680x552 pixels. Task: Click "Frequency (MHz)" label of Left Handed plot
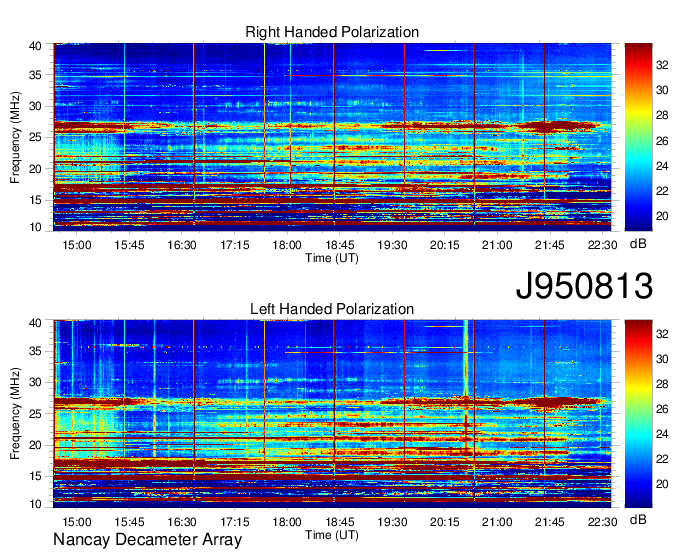pos(15,414)
